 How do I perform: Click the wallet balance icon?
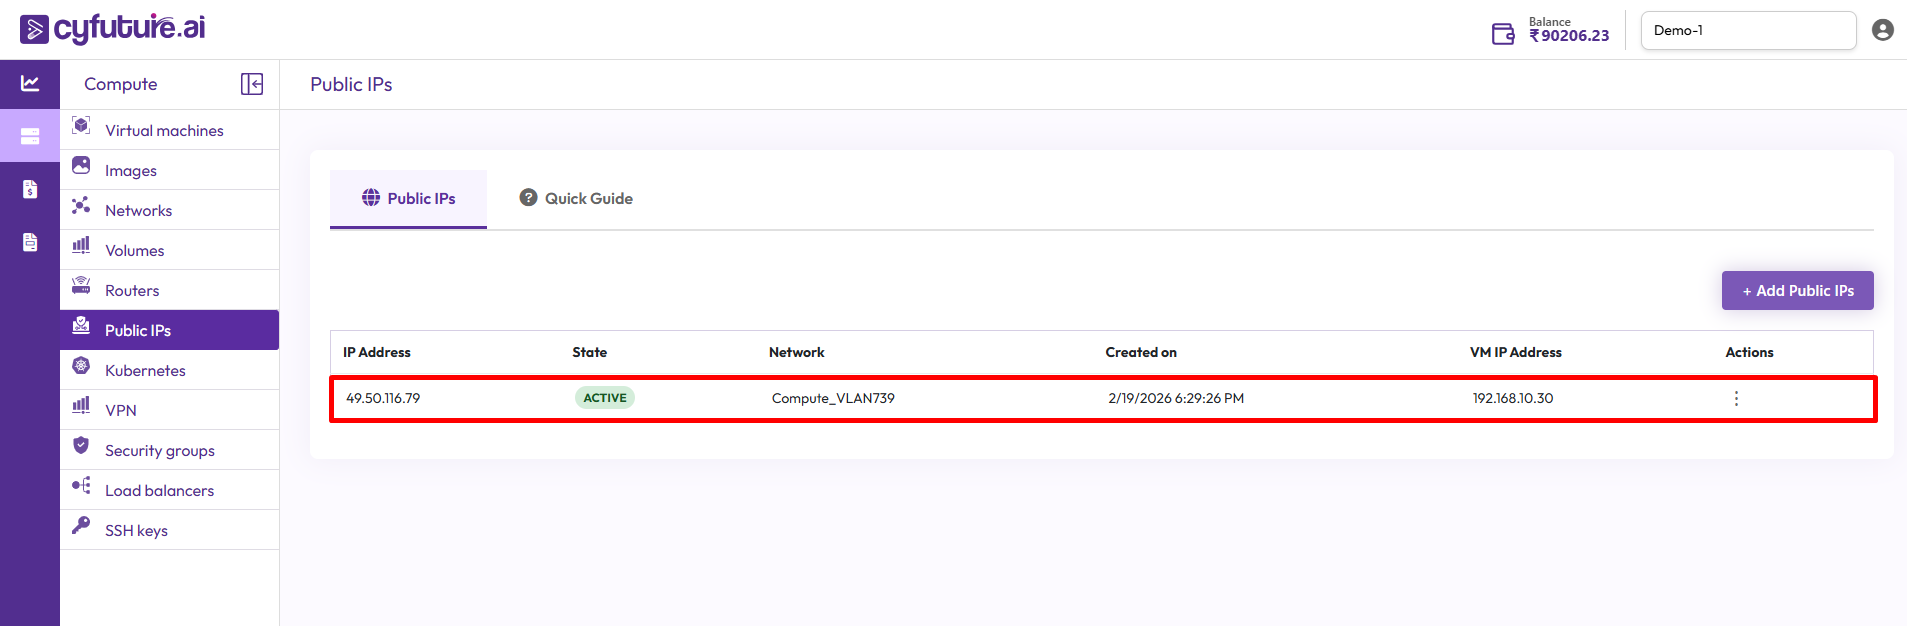[x=1503, y=34]
